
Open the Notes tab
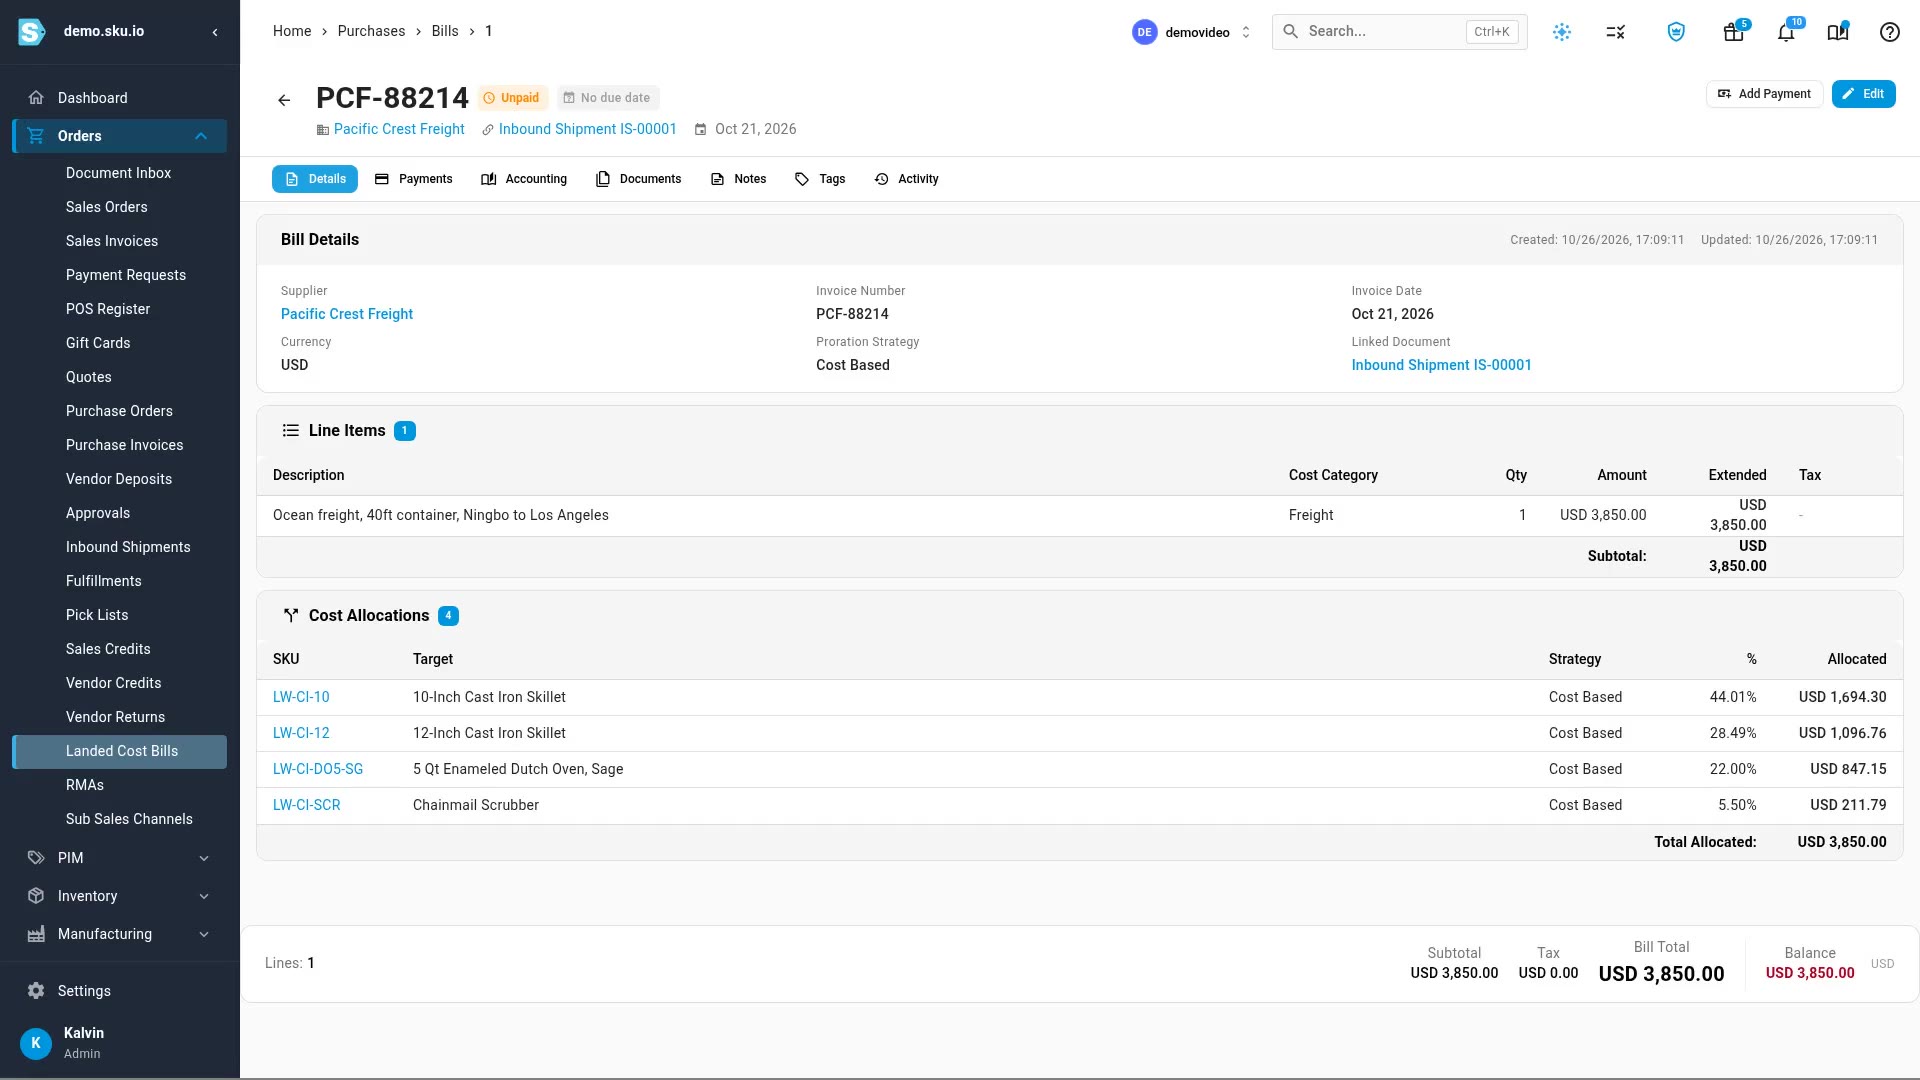(738, 179)
